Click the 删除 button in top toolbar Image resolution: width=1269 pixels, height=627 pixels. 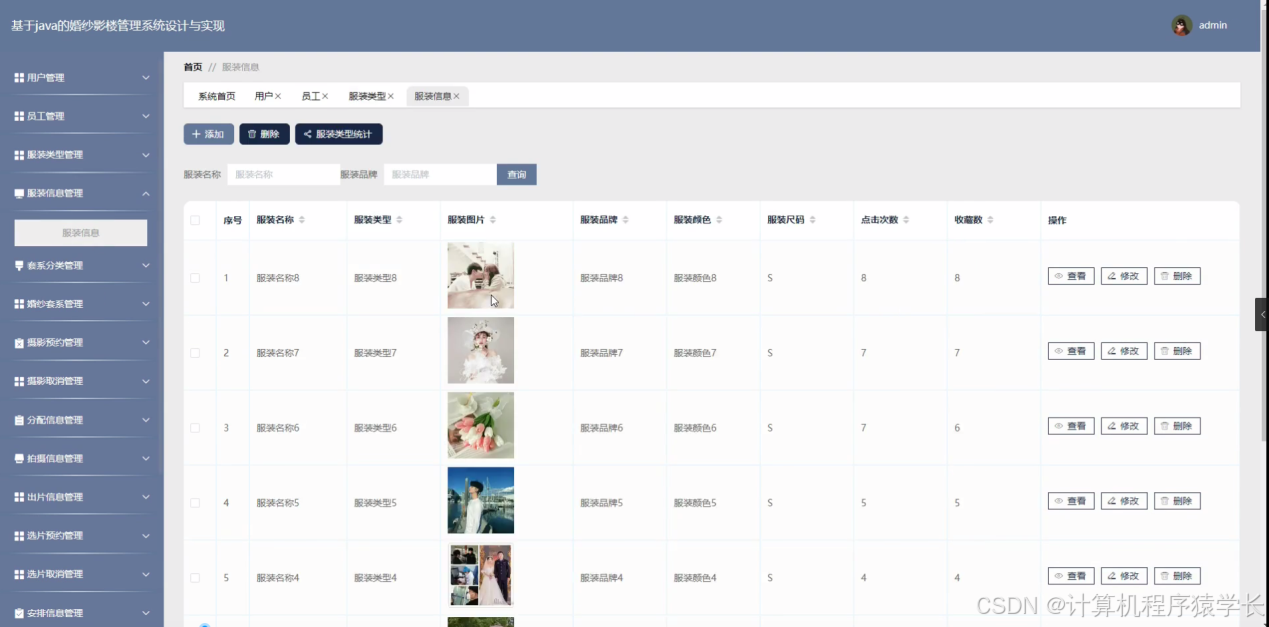coord(264,134)
